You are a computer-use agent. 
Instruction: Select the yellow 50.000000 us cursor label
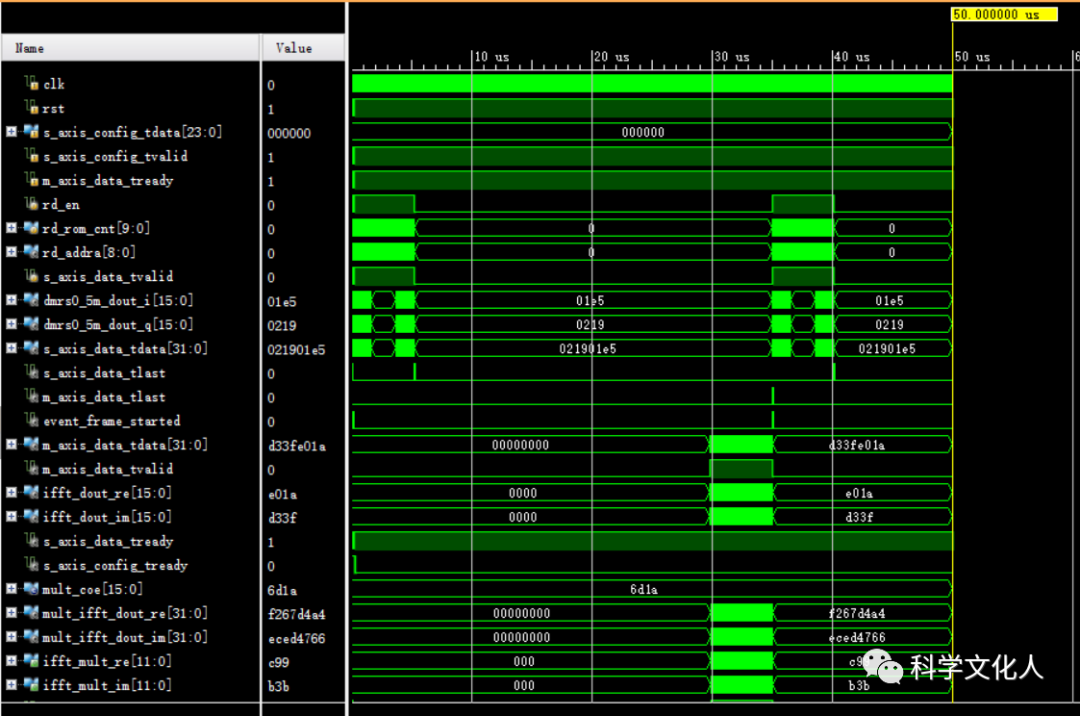click(1003, 15)
